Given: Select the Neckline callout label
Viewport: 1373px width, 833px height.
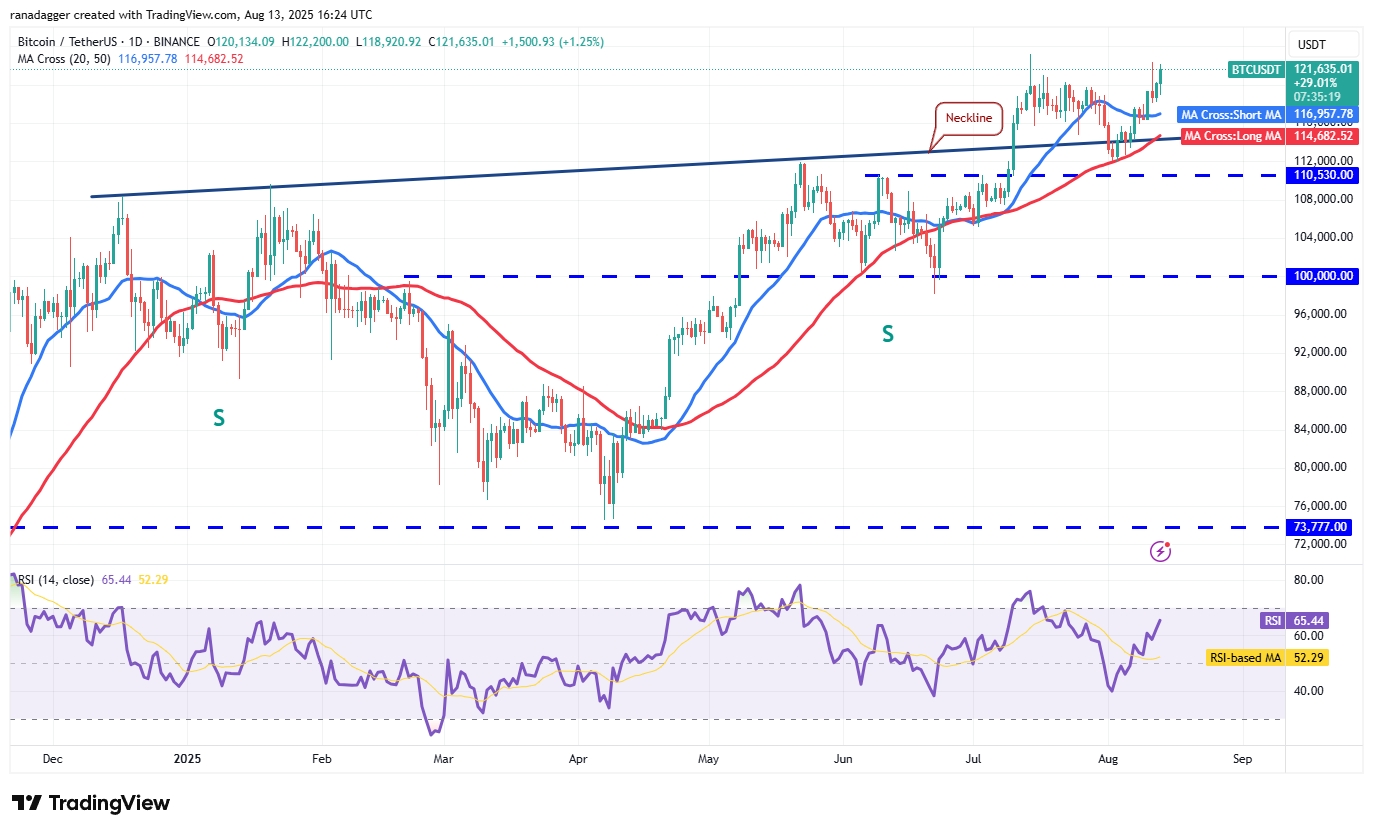Looking at the screenshot, I should [968, 118].
